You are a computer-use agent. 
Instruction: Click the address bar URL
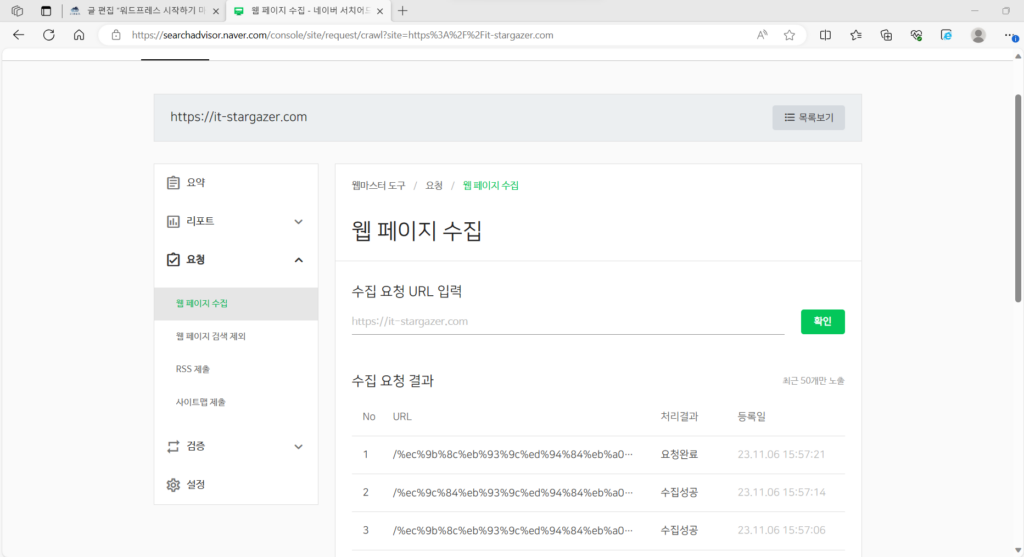(342, 35)
